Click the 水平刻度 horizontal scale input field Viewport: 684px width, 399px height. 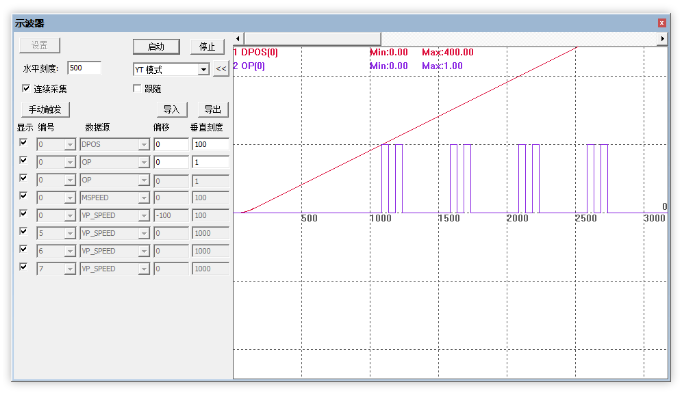pyautogui.click(x=85, y=68)
